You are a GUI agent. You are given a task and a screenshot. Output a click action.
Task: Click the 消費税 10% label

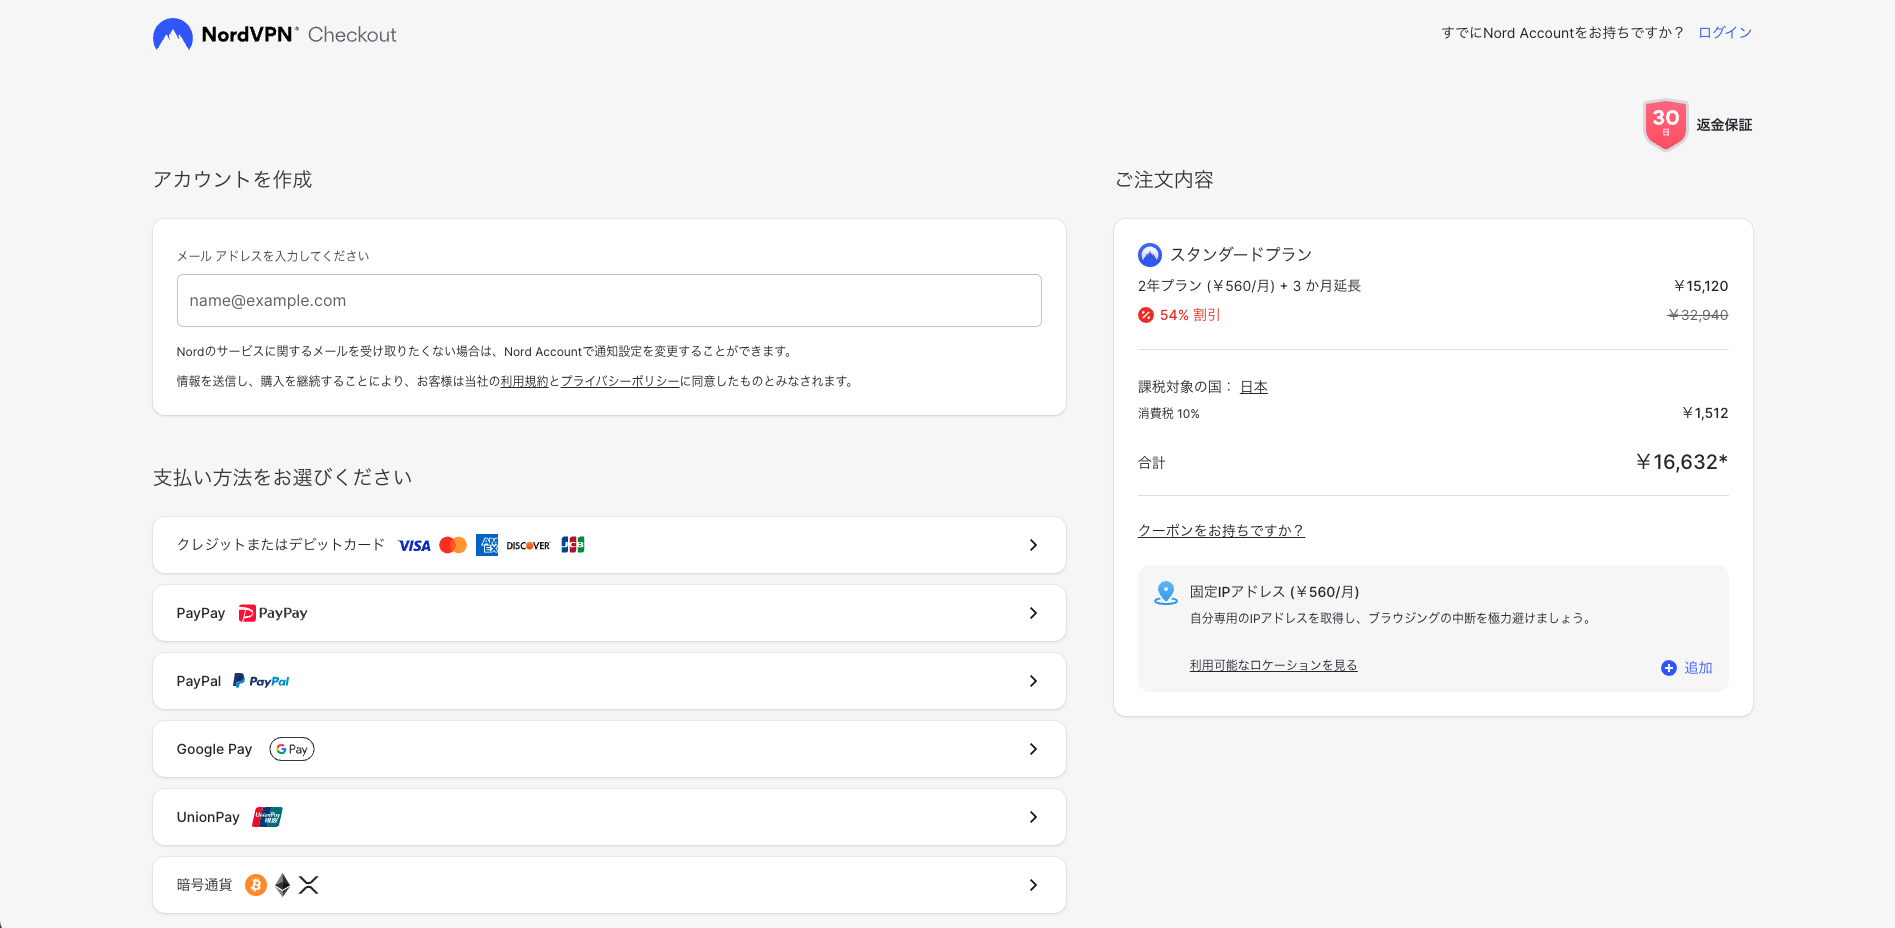click(x=1169, y=414)
